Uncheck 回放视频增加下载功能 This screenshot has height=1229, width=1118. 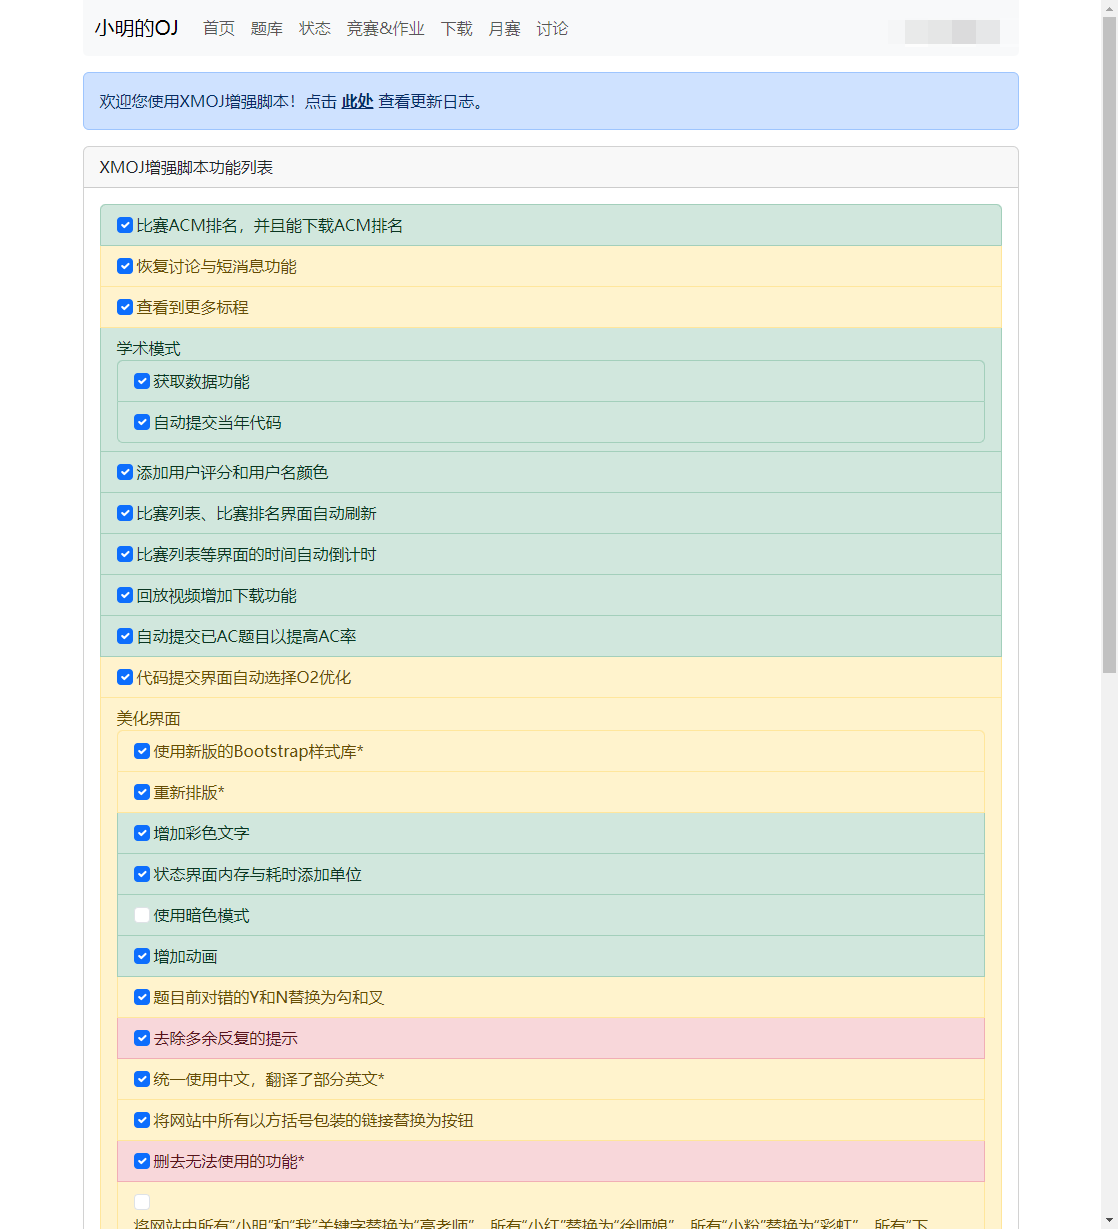click(x=125, y=596)
